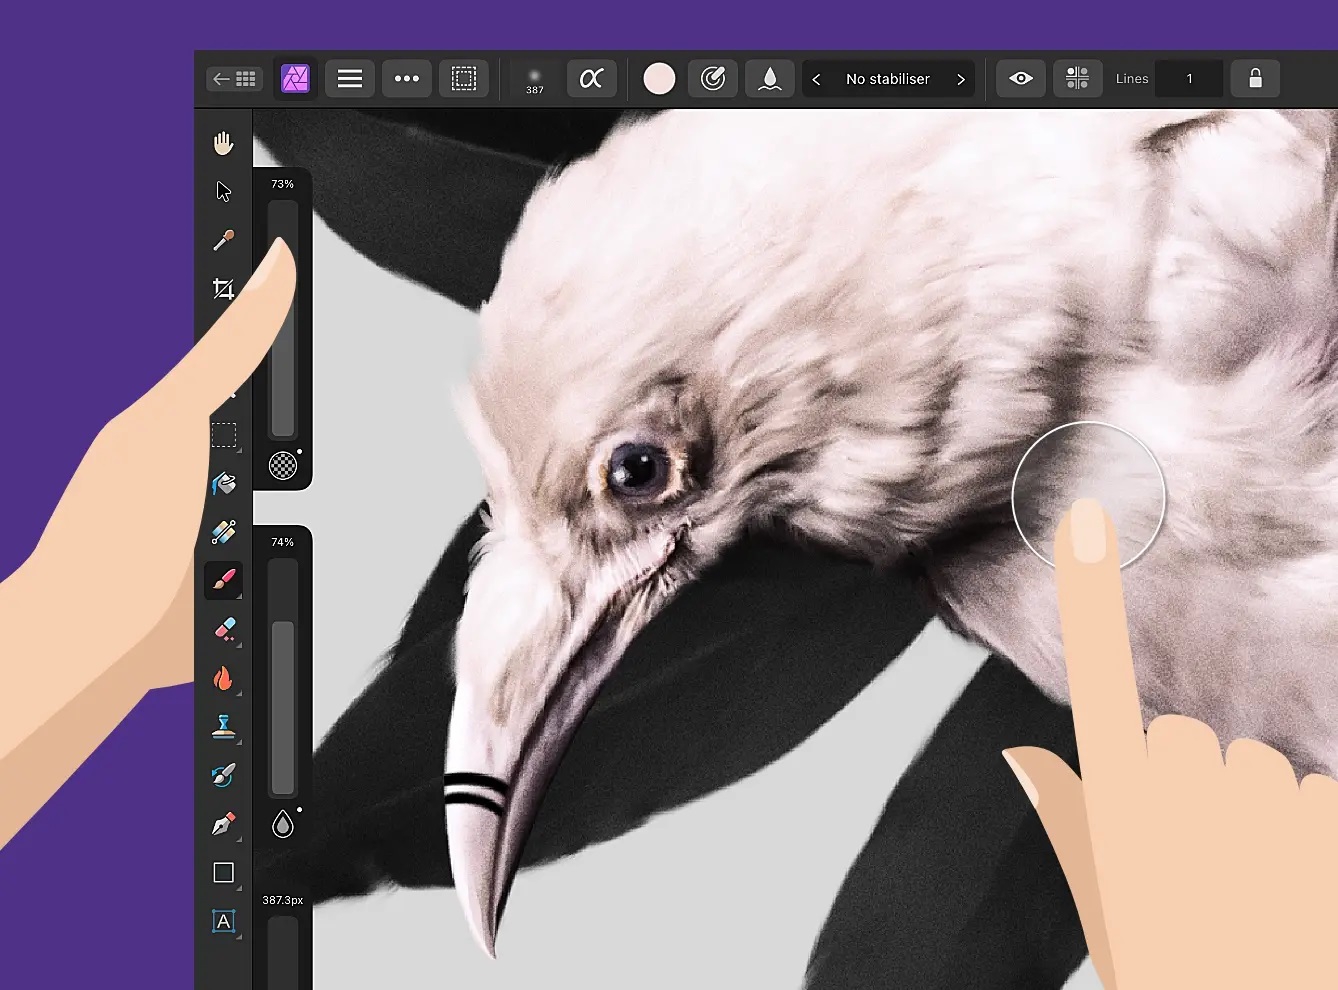Select the Hand (View) tool
1338x990 pixels.
(x=223, y=143)
